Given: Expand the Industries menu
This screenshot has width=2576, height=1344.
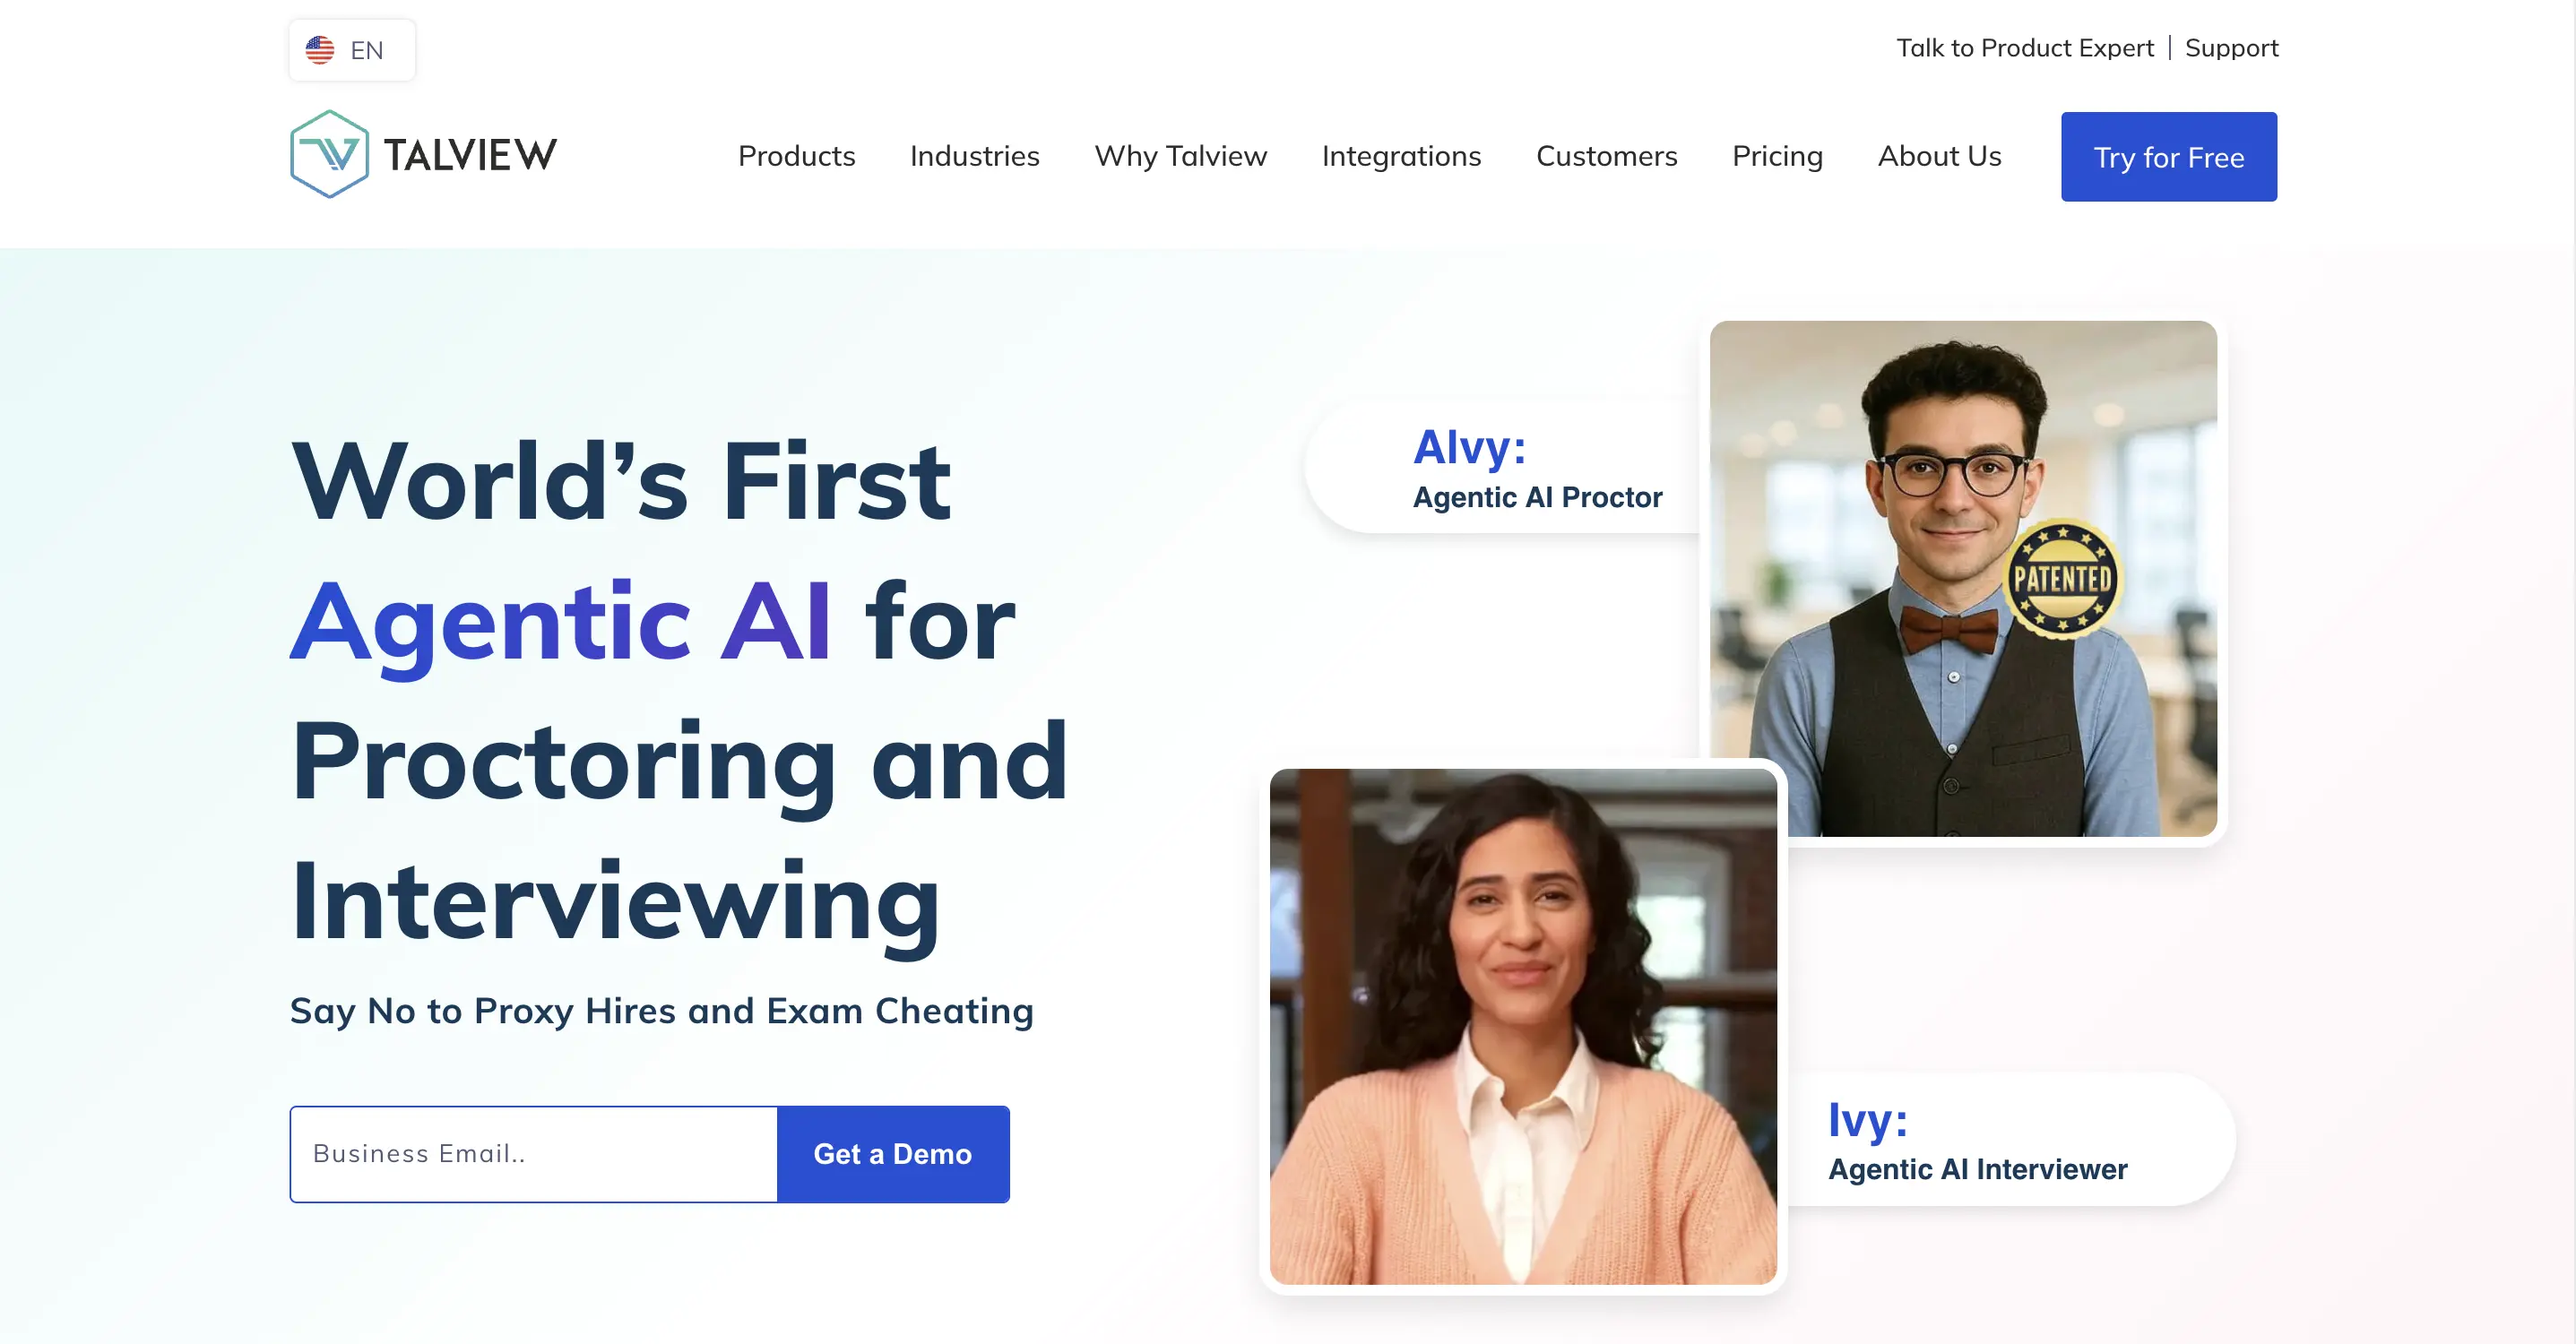Looking at the screenshot, I should click(x=974, y=156).
